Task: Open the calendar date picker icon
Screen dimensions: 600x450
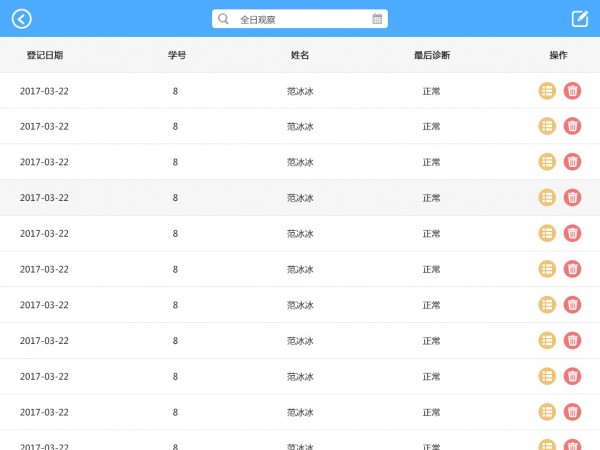Action: [377, 19]
